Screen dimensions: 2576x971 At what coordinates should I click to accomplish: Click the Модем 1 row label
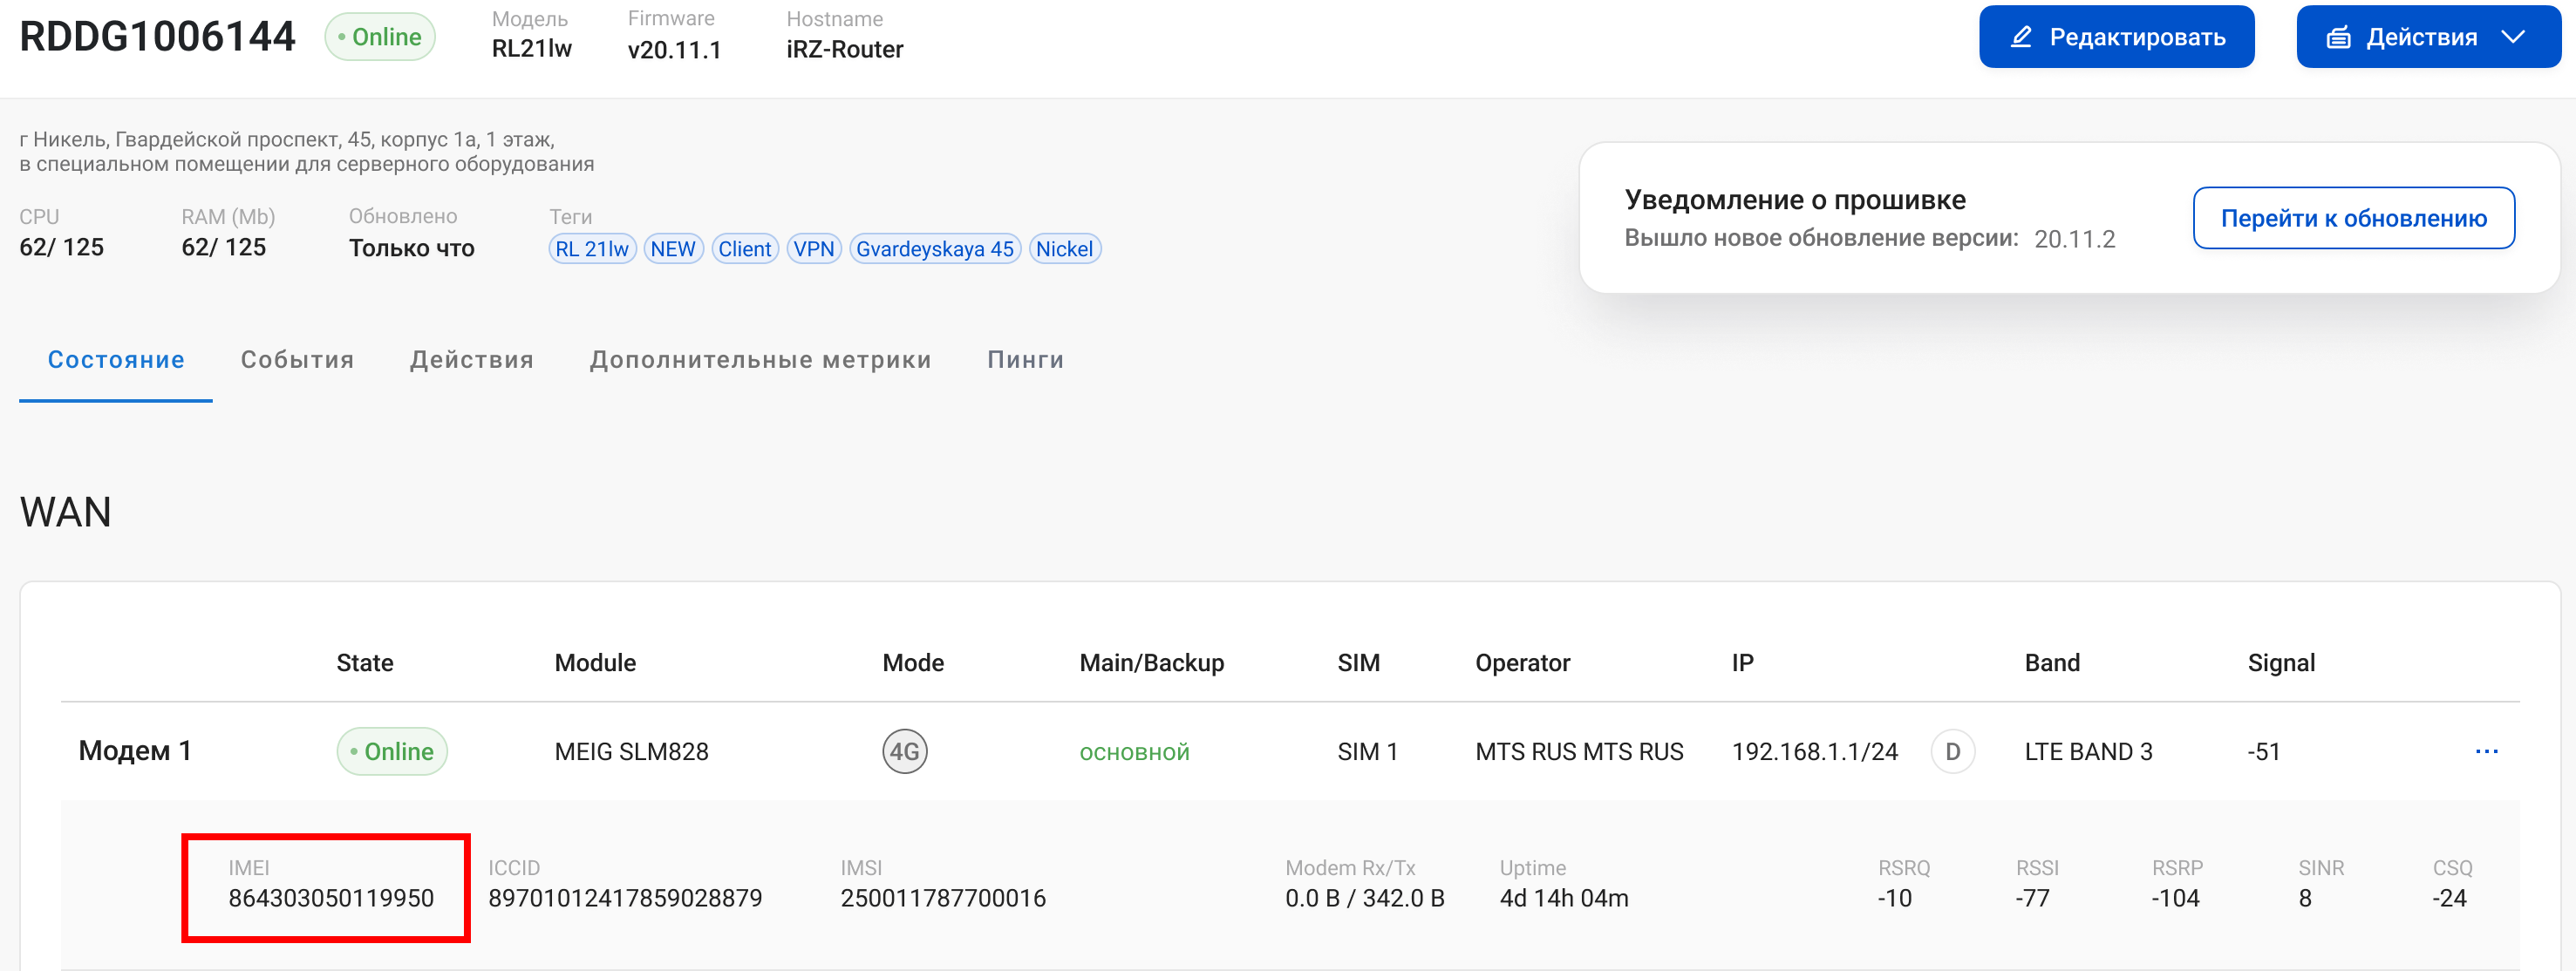(135, 751)
